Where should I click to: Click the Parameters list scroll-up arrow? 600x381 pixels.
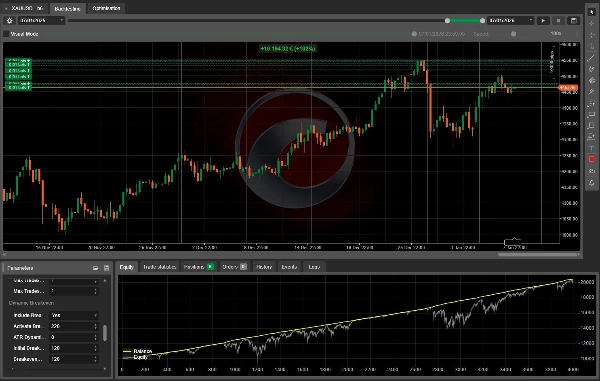105,280
